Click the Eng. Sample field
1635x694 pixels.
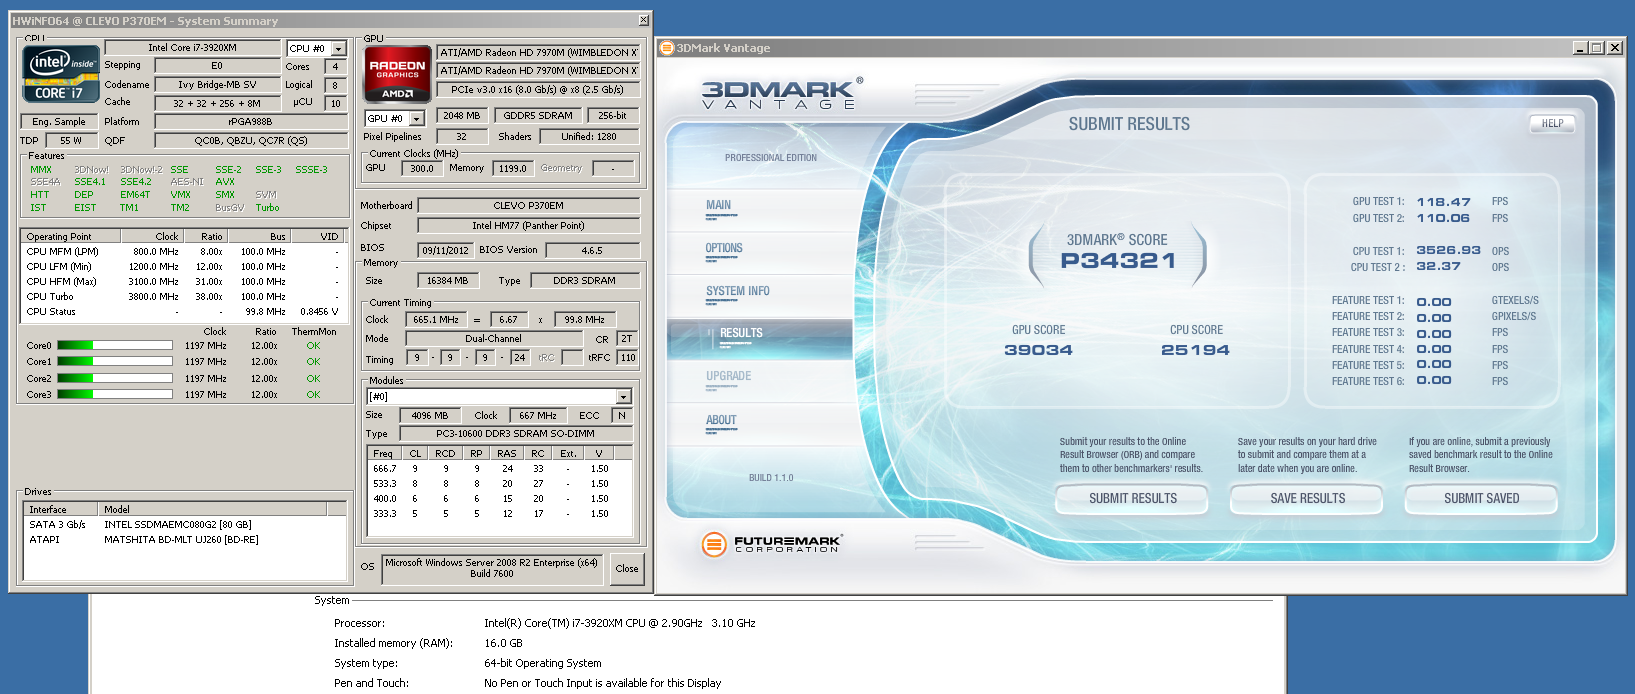click(59, 122)
